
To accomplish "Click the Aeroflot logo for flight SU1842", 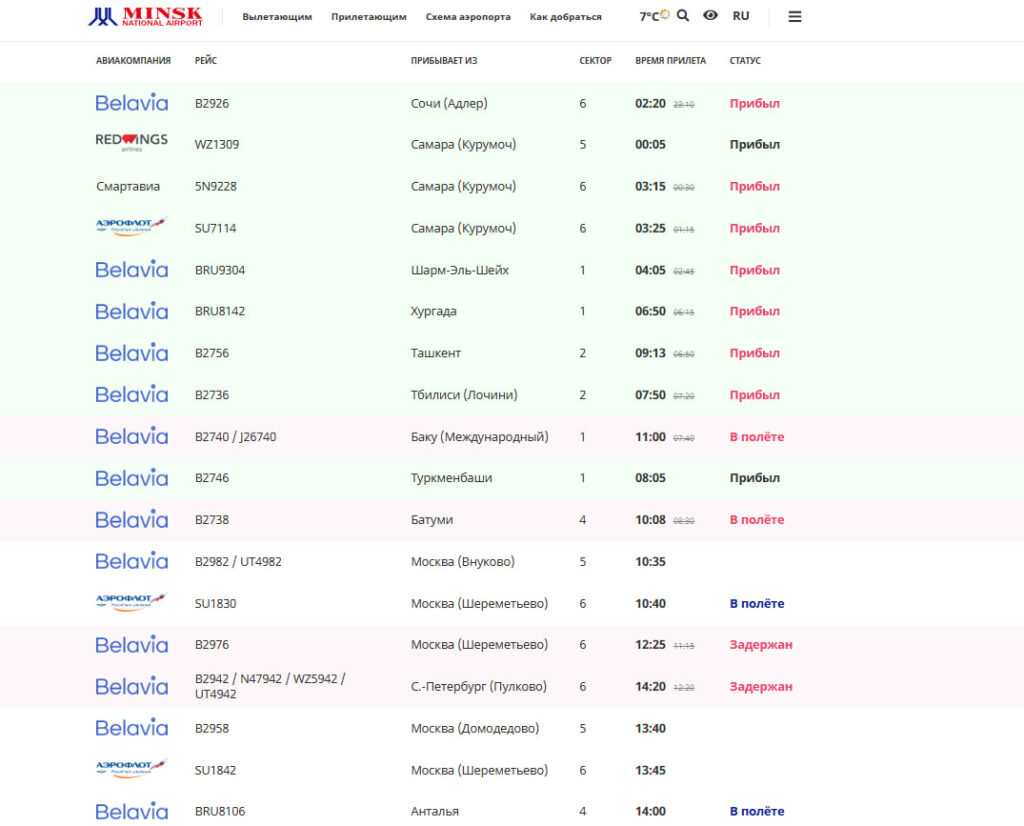I will (x=131, y=769).
